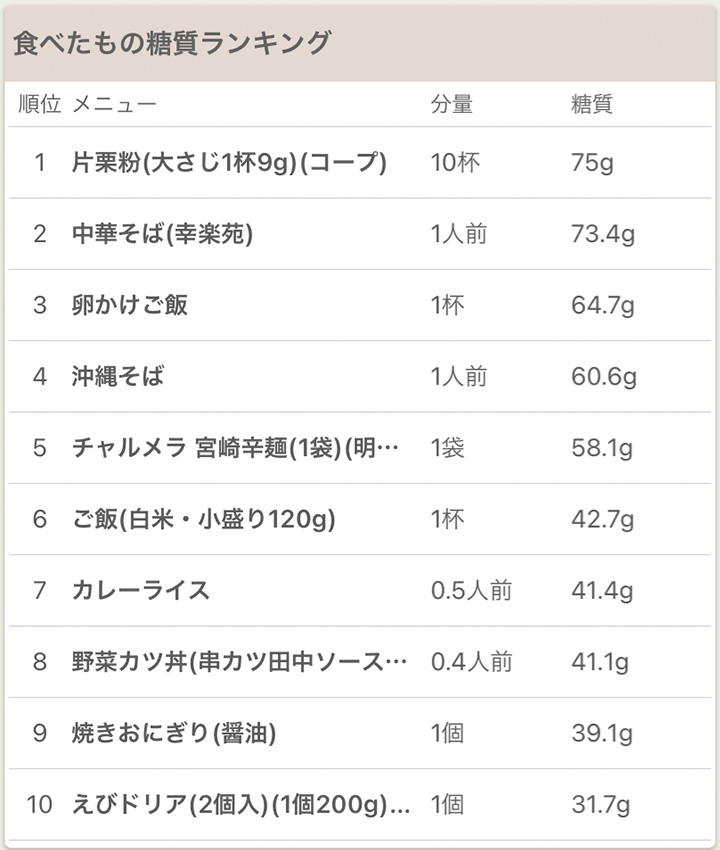Select the 野菜カツ丼 entry
The width and height of the screenshot is (720, 850).
(360, 662)
